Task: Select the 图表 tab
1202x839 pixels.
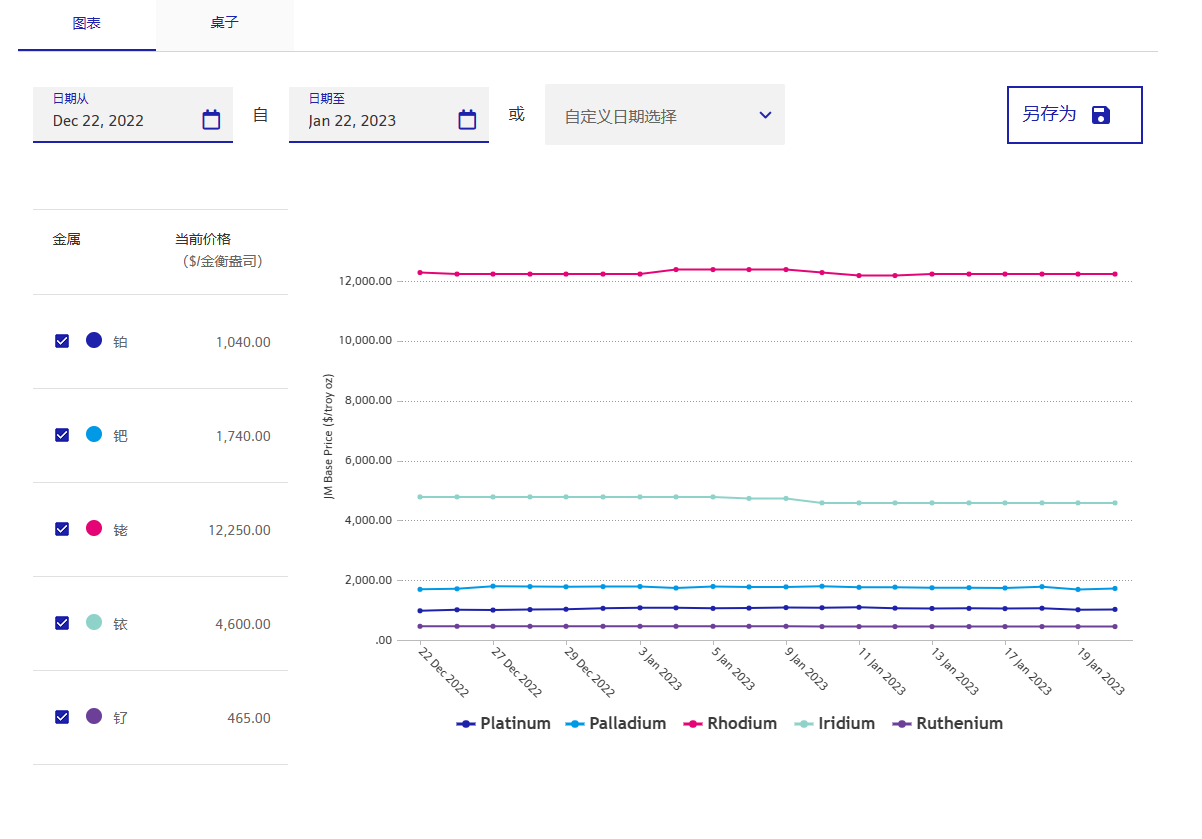Action: pyautogui.click(x=87, y=23)
